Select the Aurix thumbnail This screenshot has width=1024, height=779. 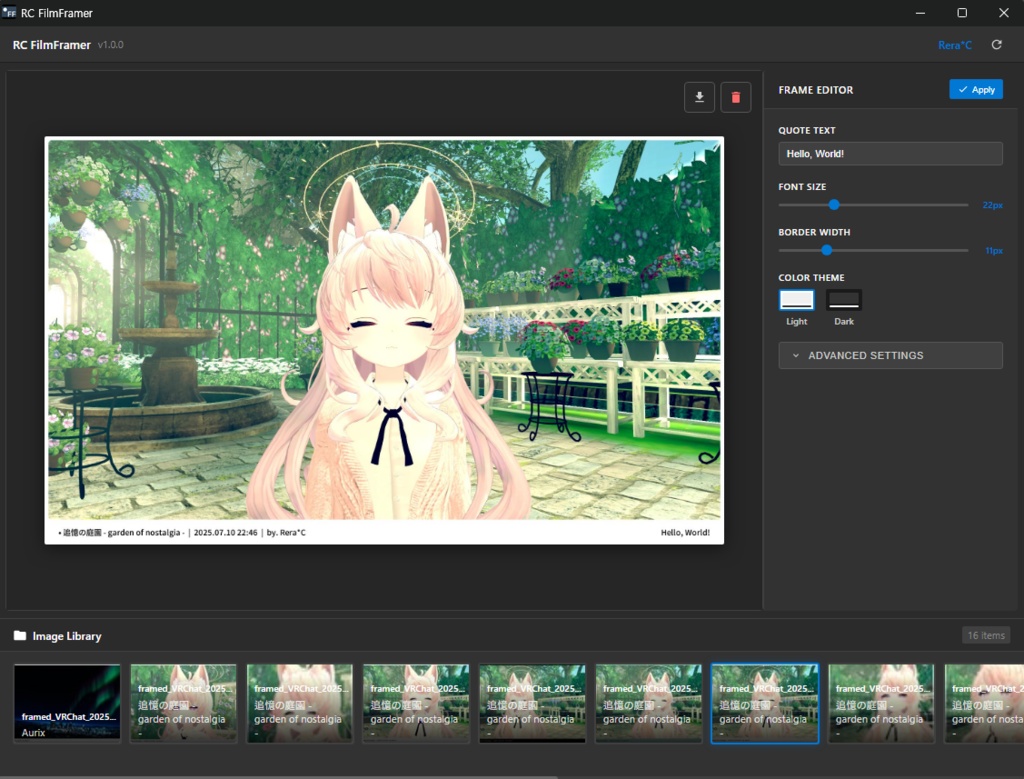pos(66,702)
